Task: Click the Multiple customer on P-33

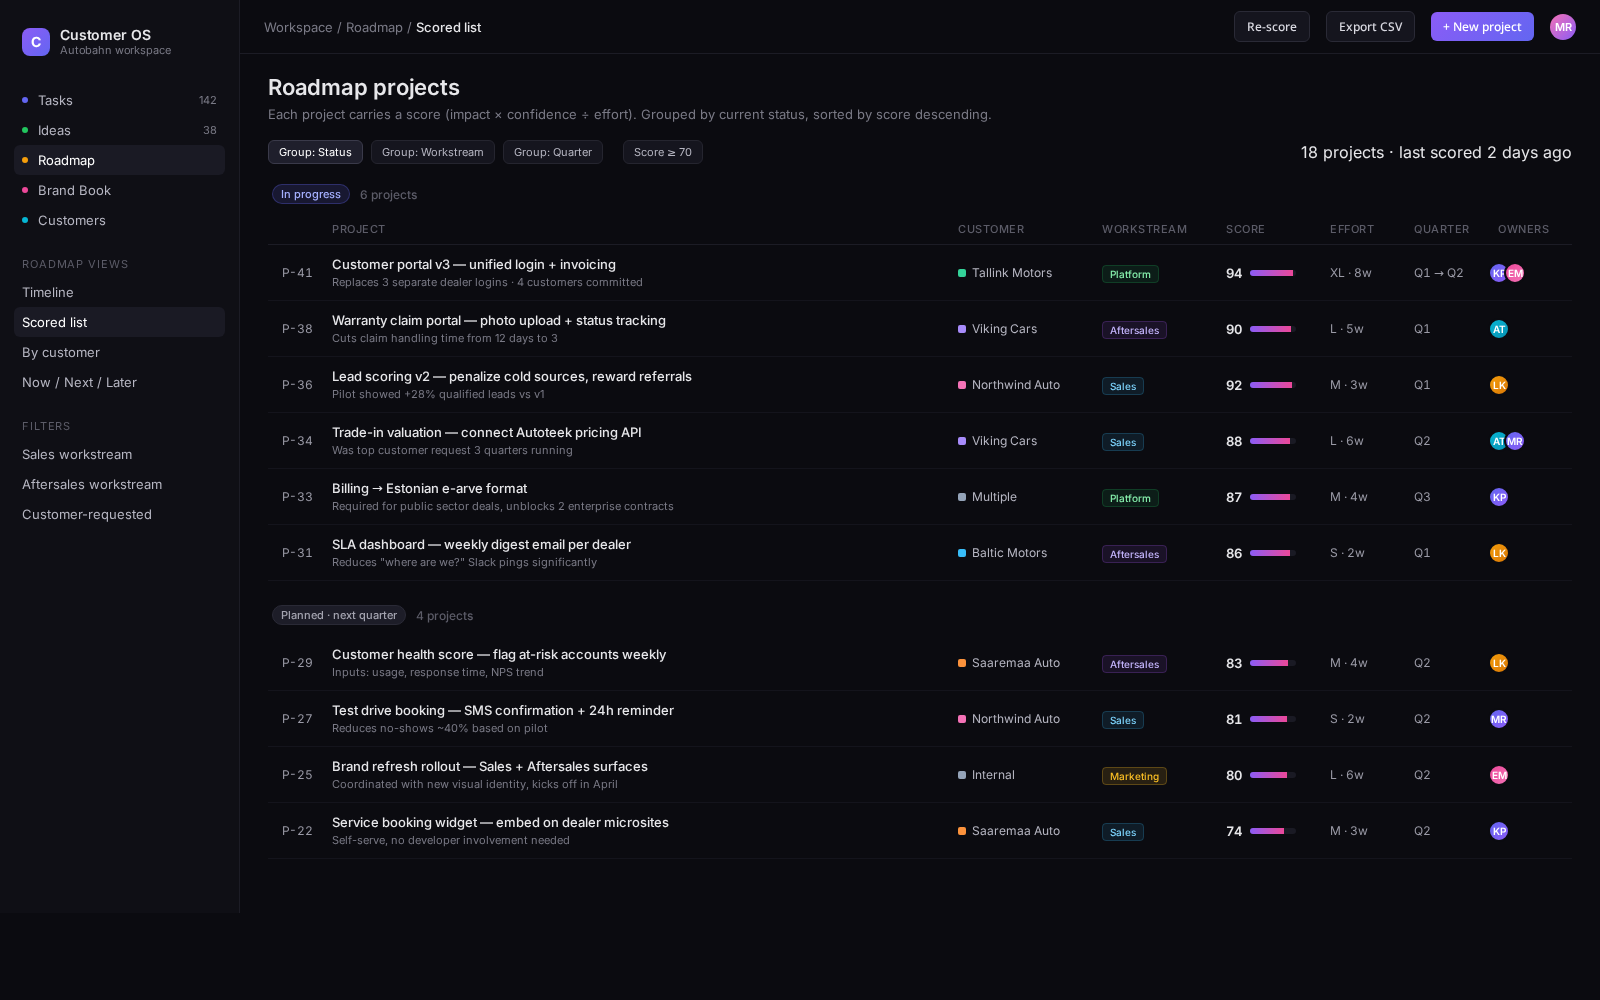Action: pyautogui.click(x=987, y=497)
